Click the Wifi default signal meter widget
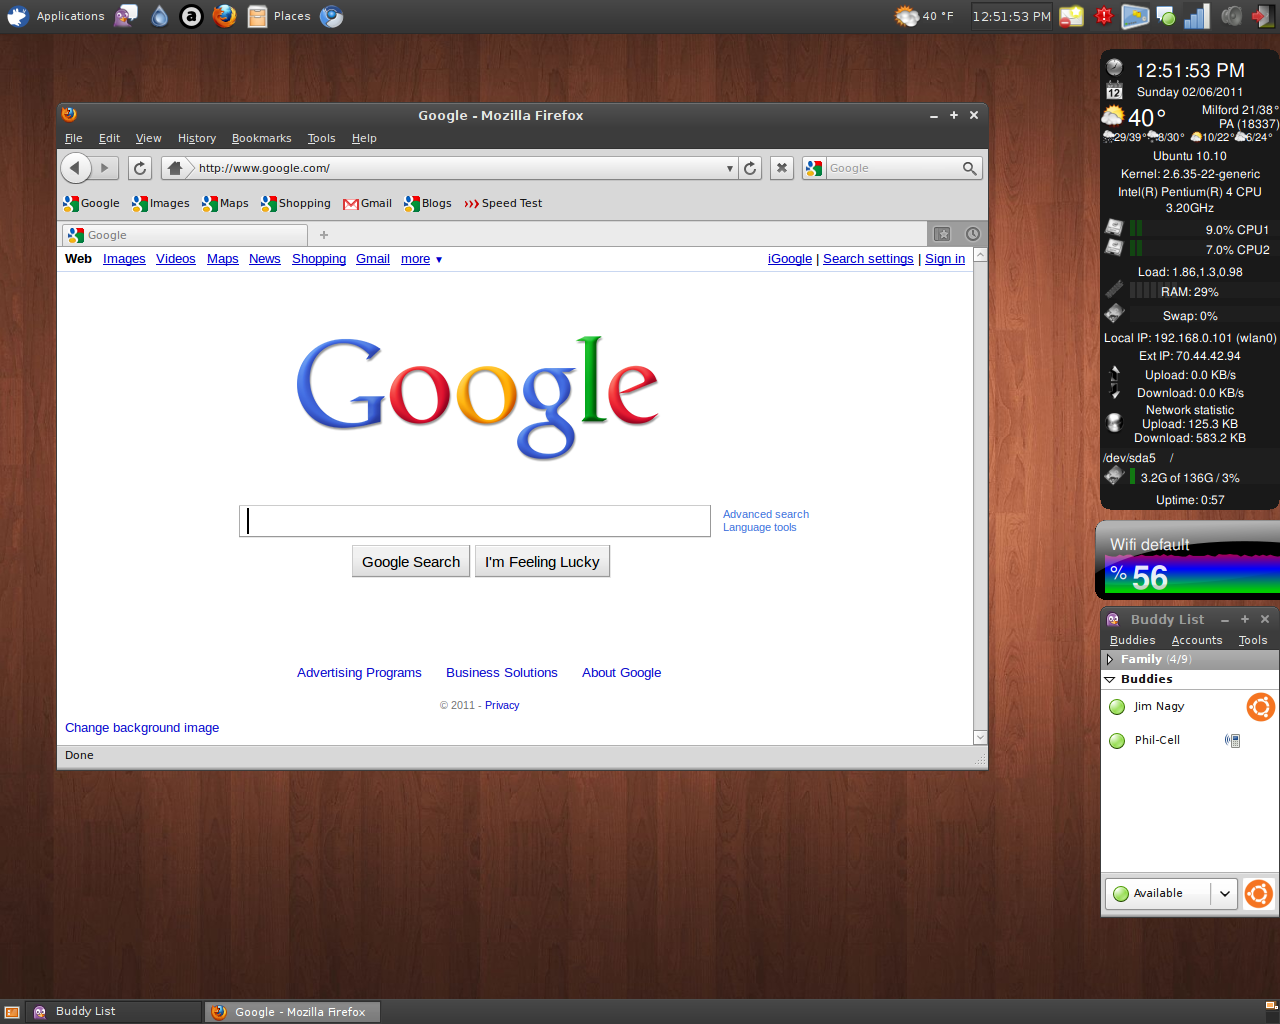 click(1188, 560)
